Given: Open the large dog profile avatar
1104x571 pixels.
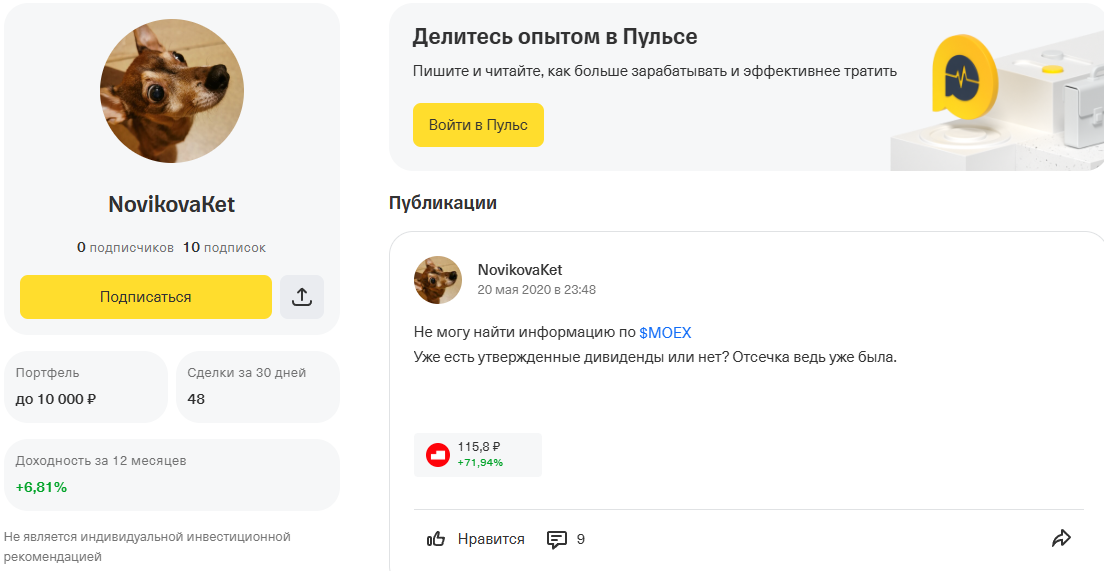Looking at the screenshot, I should pyautogui.click(x=172, y=91).
